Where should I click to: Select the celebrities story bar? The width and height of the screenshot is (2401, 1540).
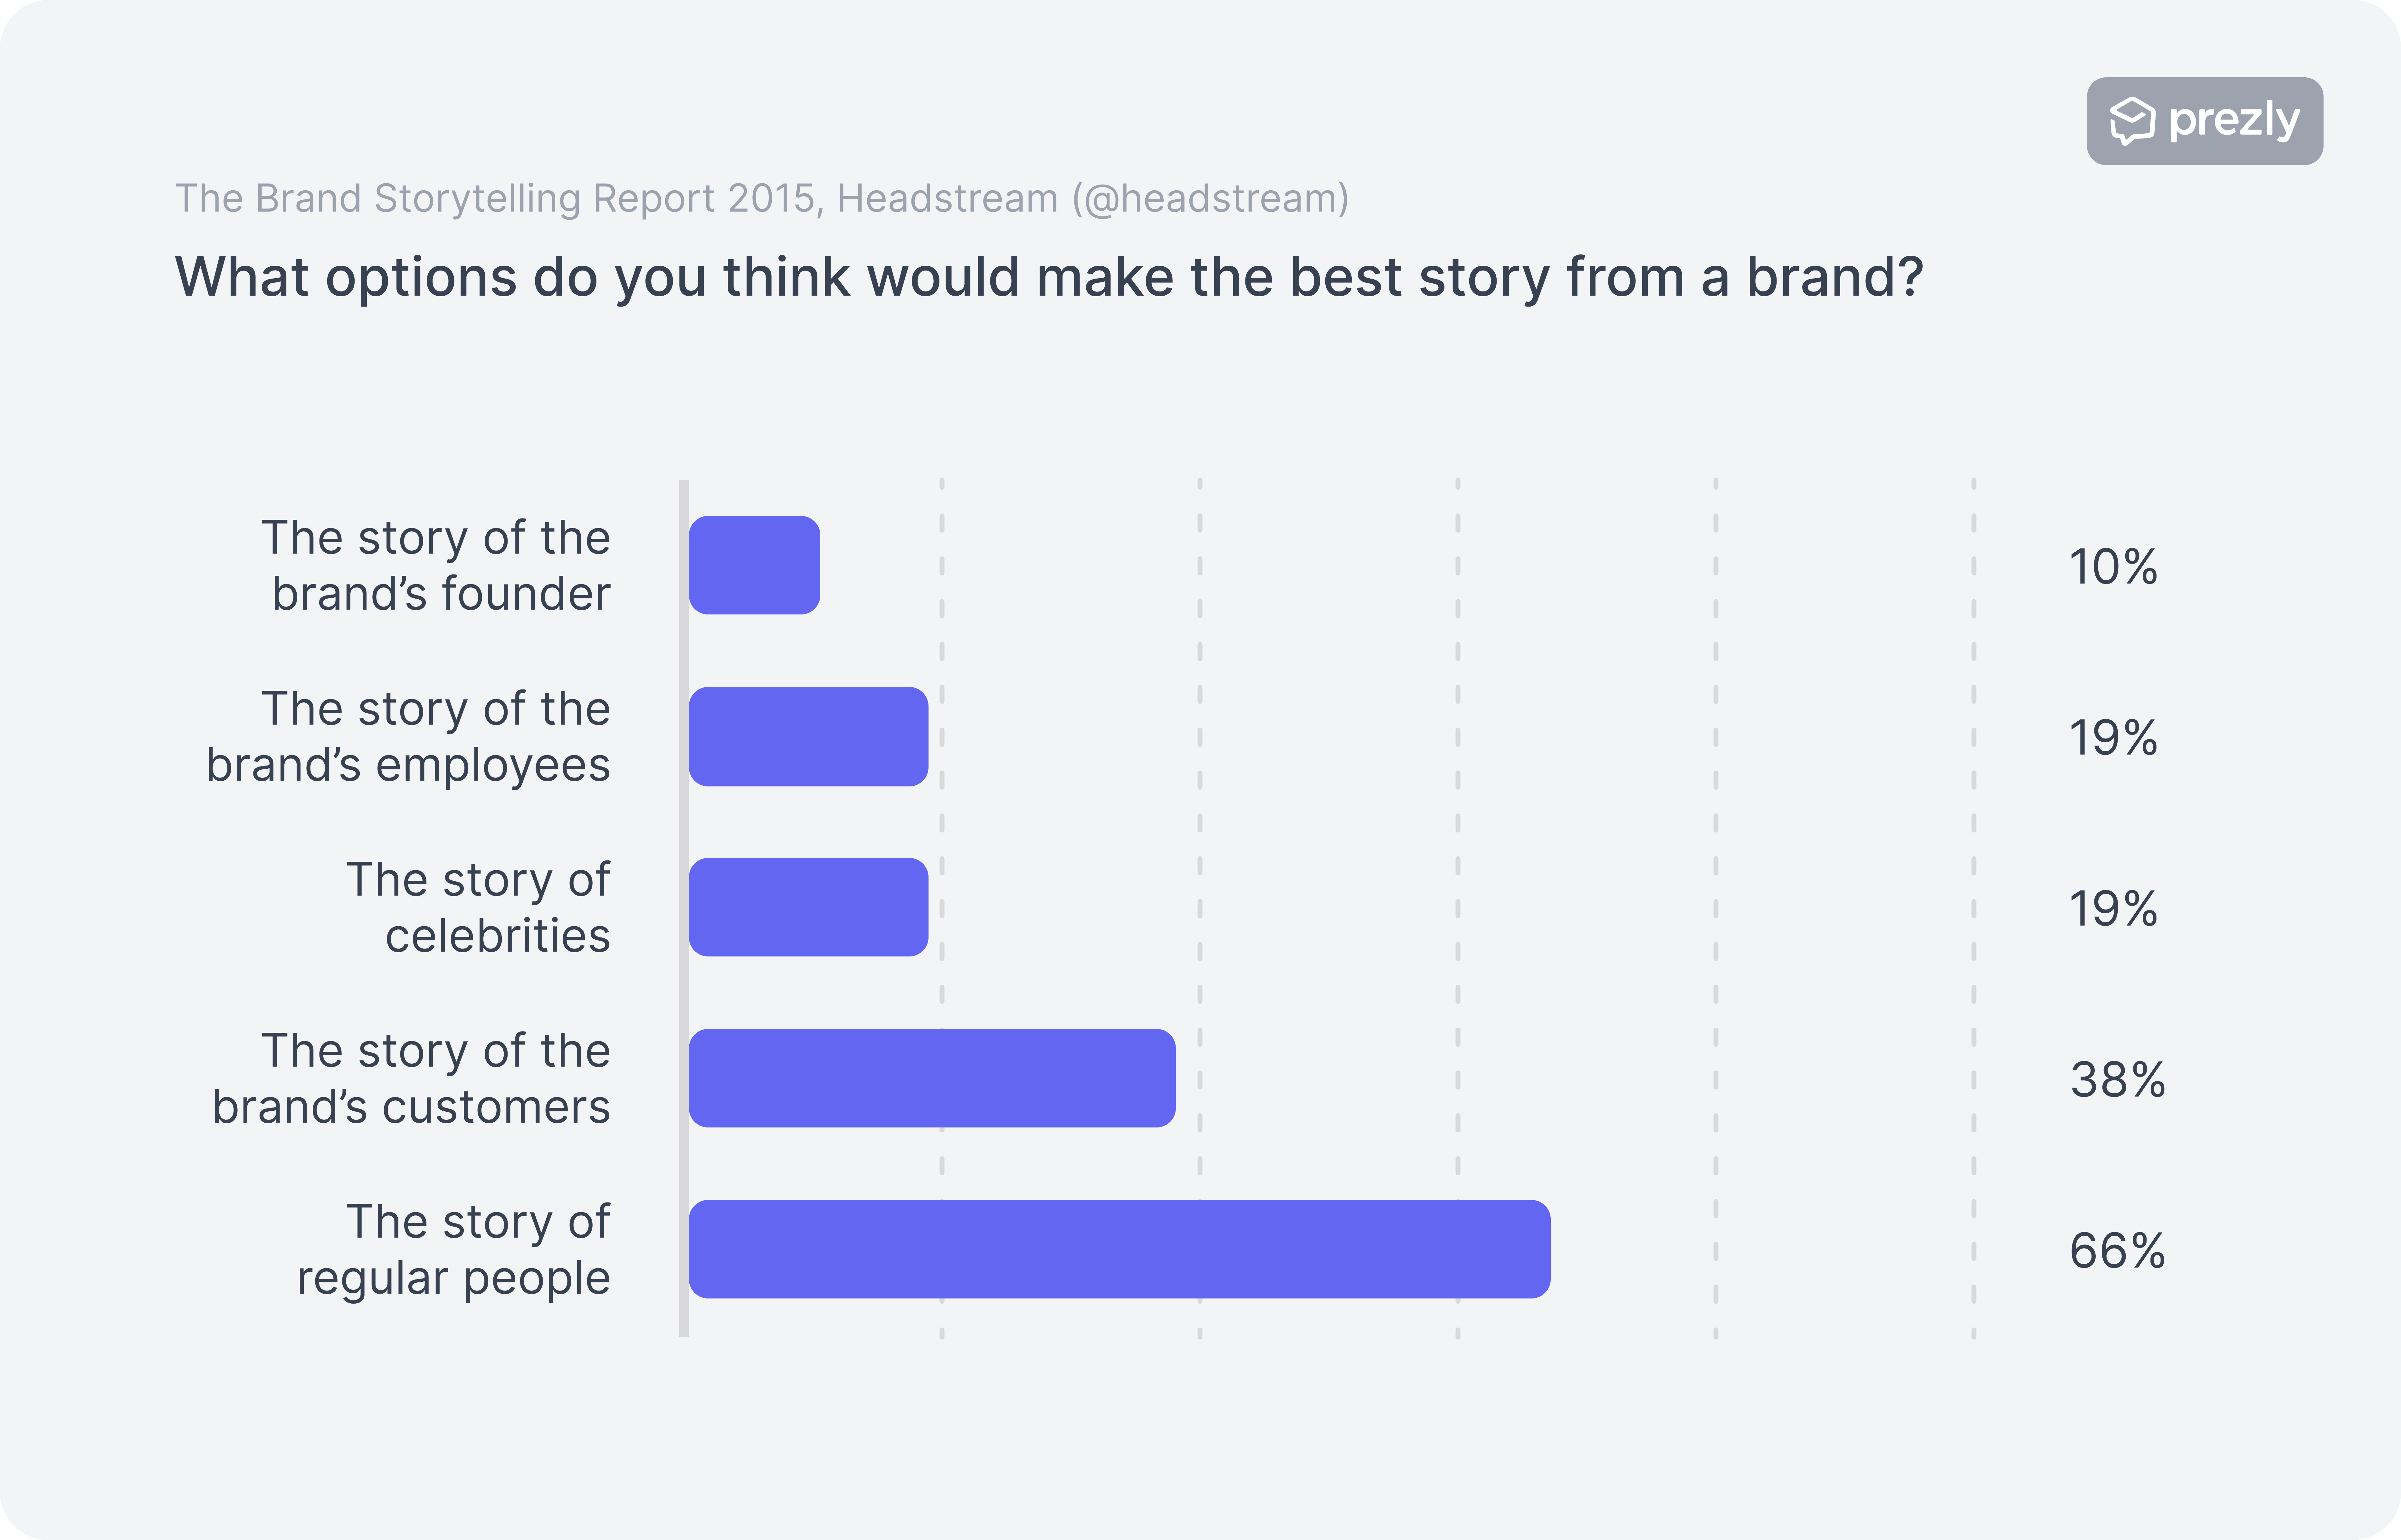(808, 907)
